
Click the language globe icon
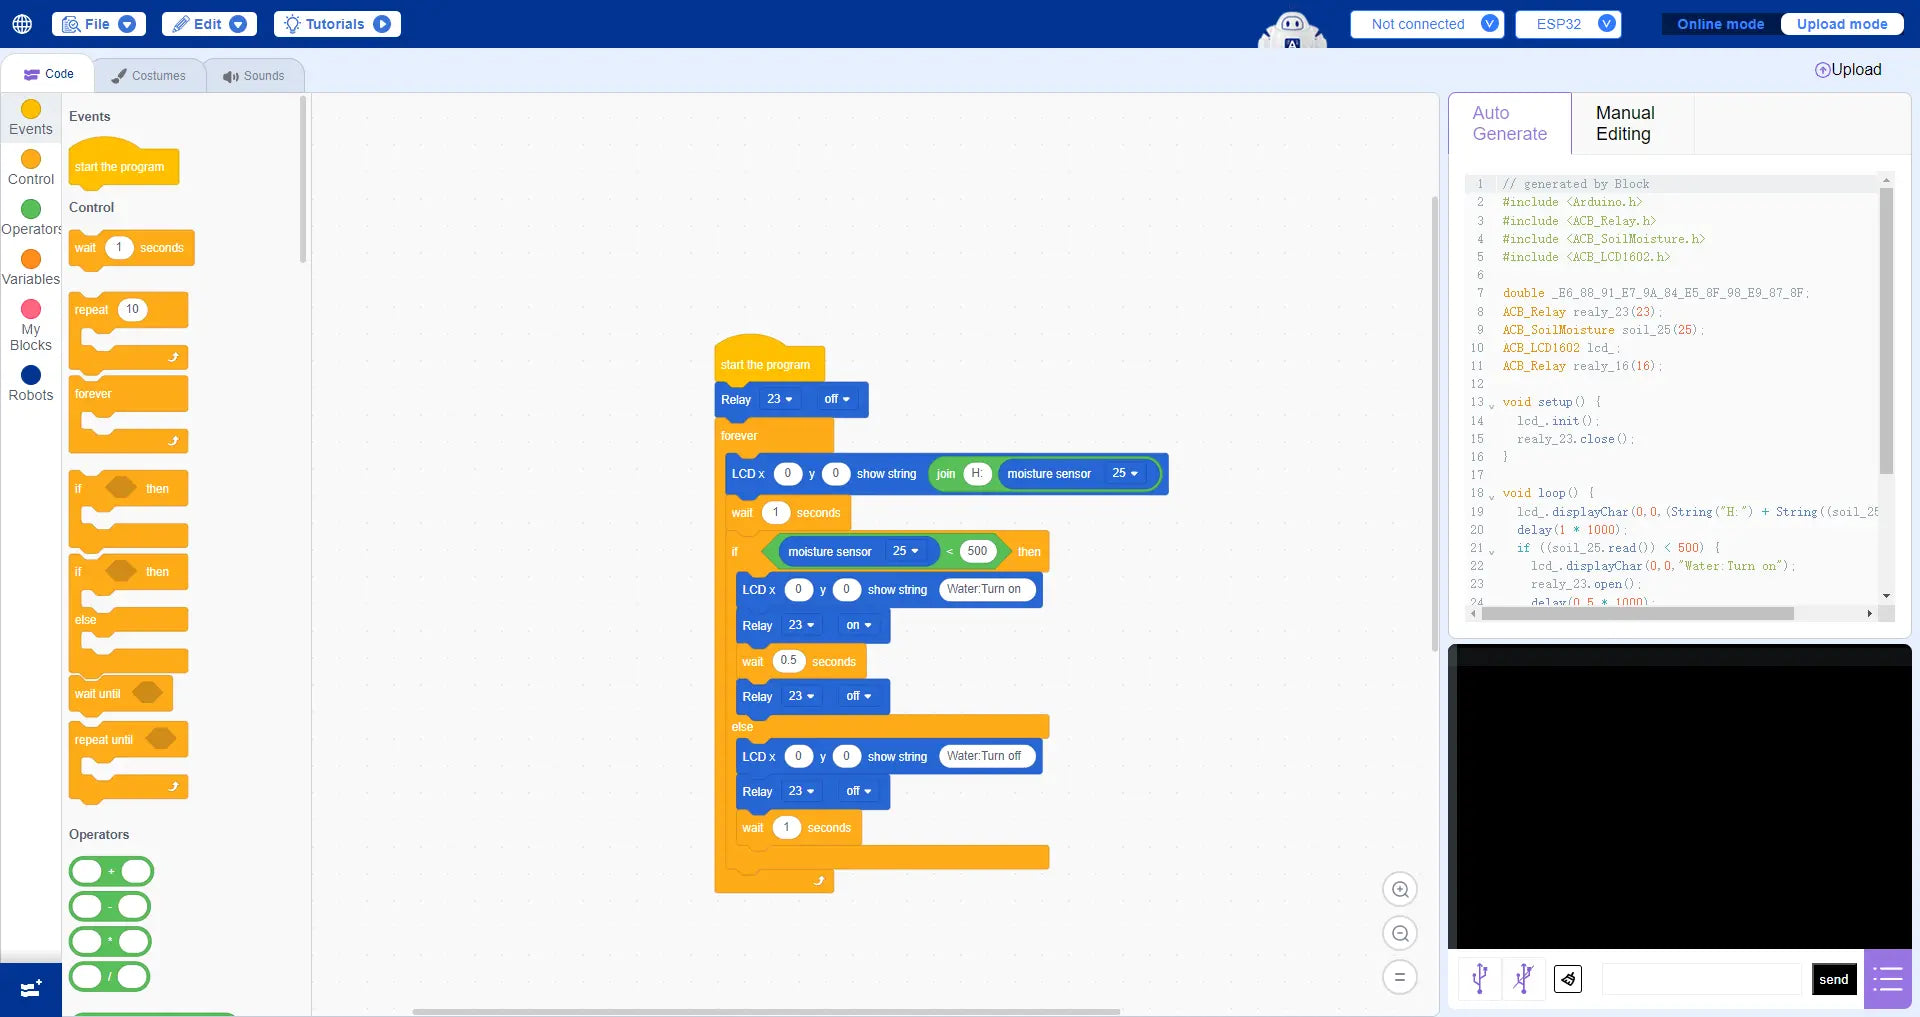tap(22, 23)
